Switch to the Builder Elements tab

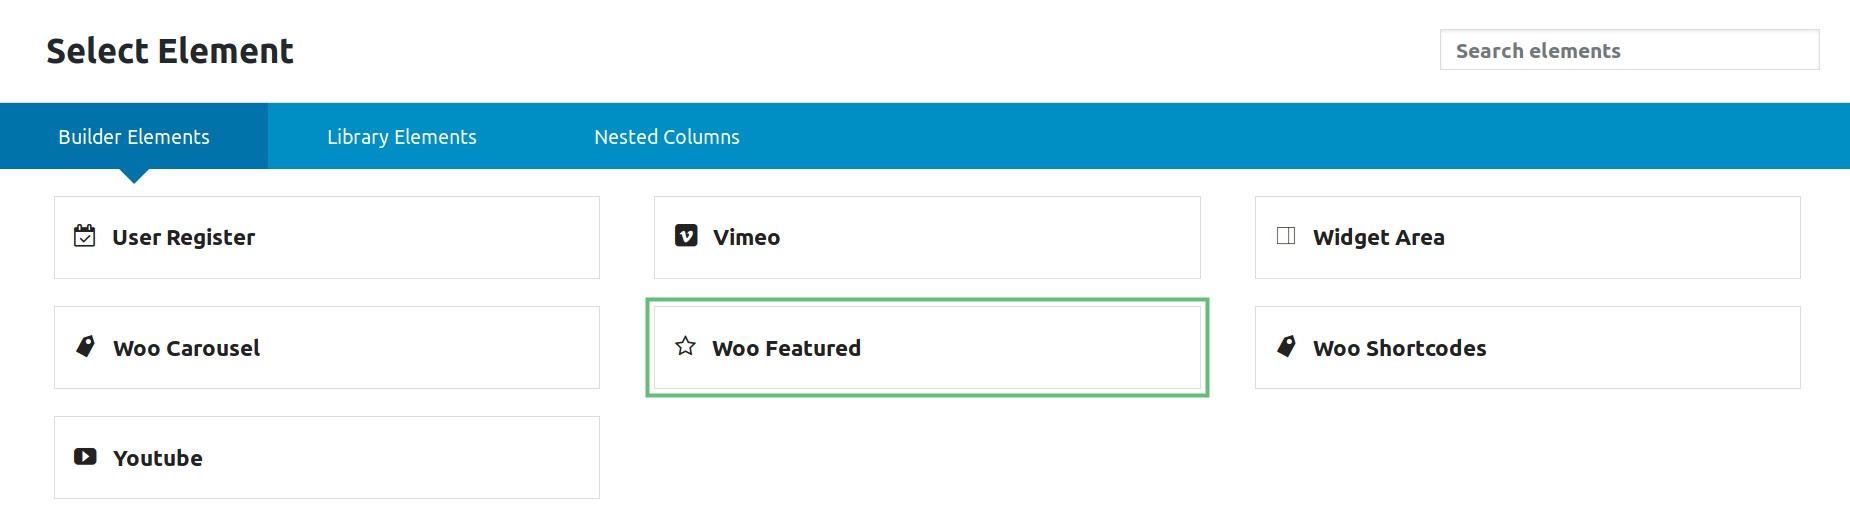(134, 137)
